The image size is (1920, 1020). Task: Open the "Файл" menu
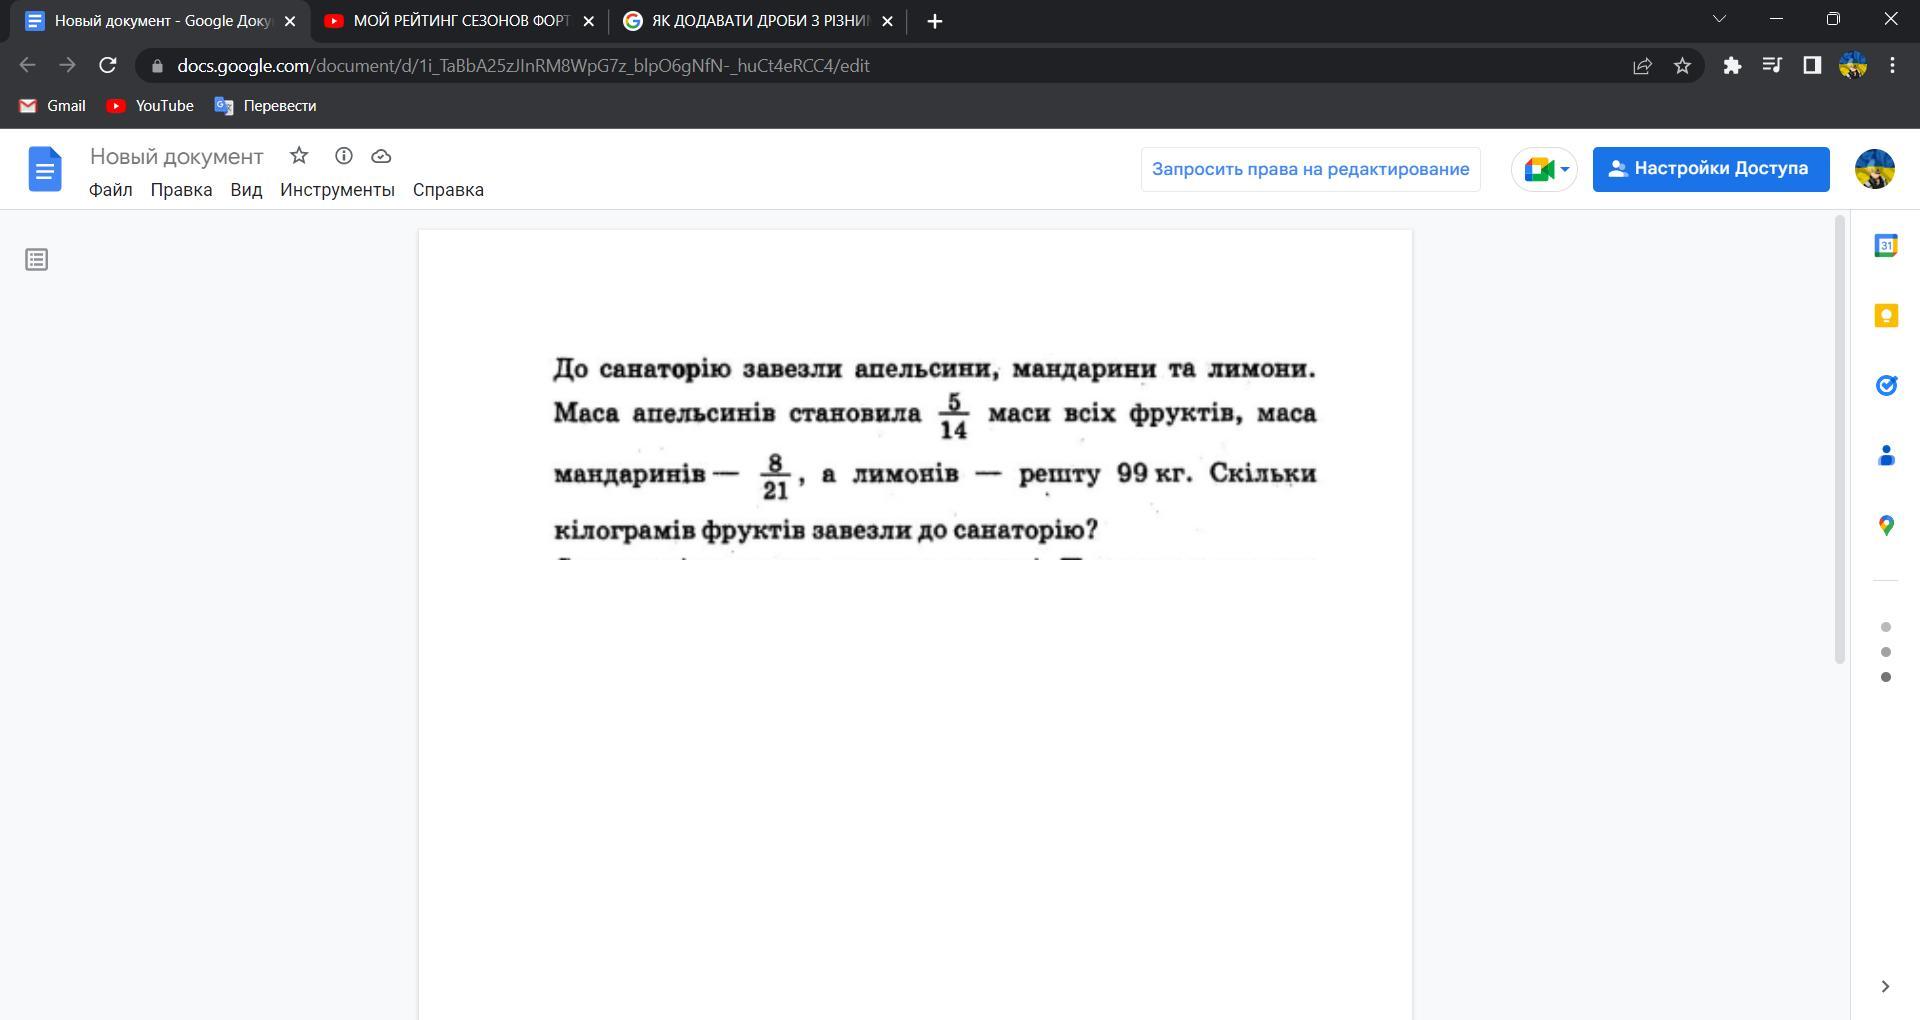click(x=110, y=190)
